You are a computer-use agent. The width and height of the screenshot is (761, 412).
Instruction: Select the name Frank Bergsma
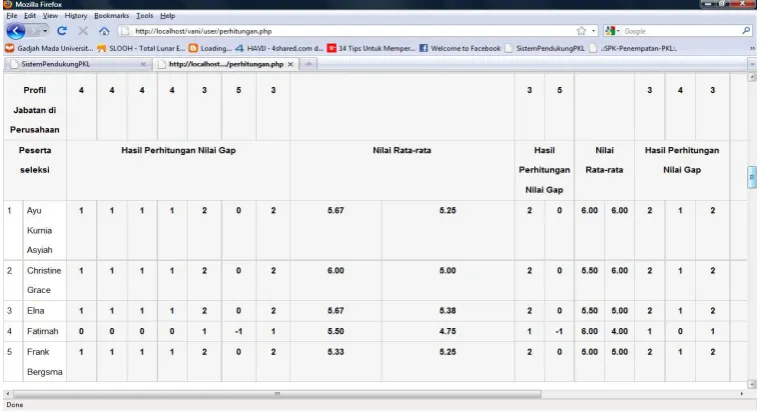(44, 362)
